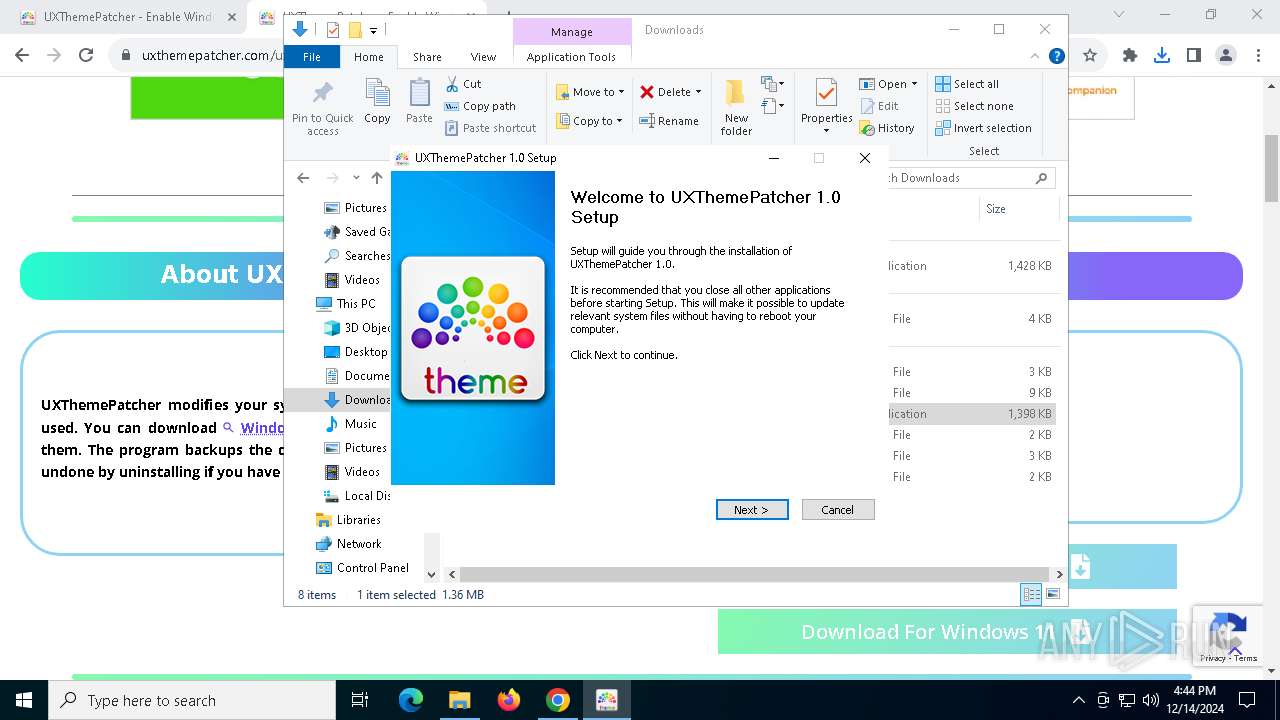Expand the Open dropdown in Explorer ribbon
The width and height of the screenshot is (1280, 720).
tap(914, 84)
